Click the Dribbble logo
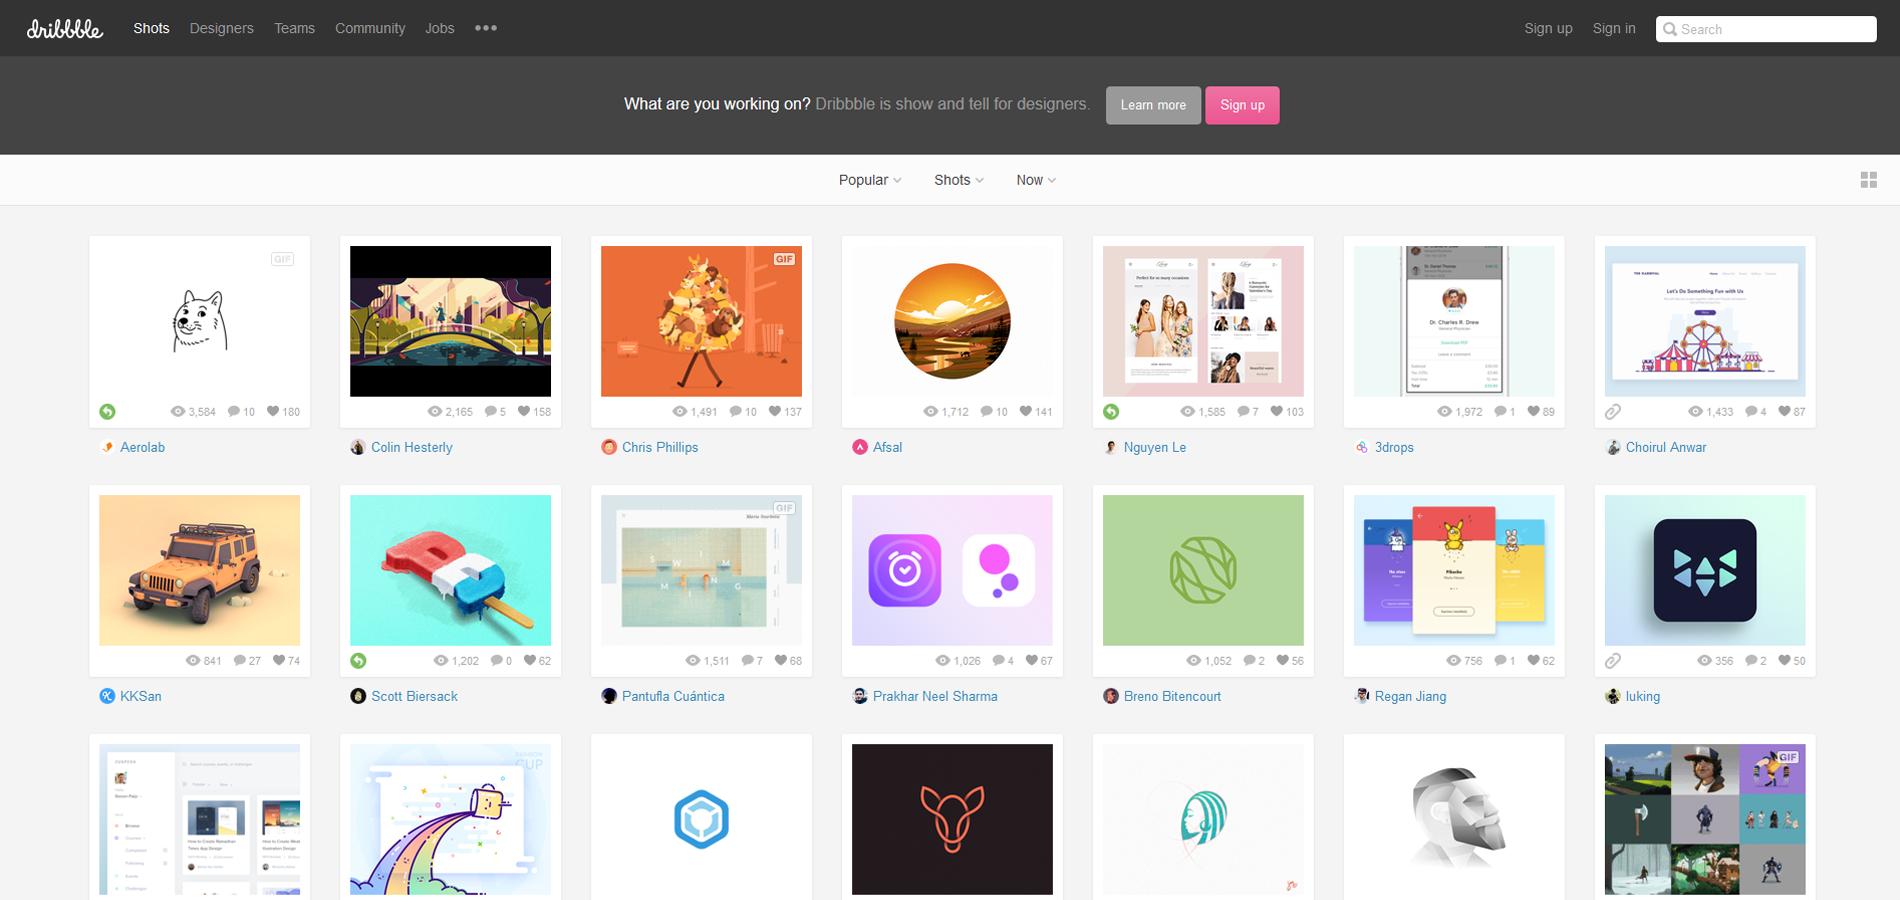Screen dimensions: 1900x900 tap(65, 28)
